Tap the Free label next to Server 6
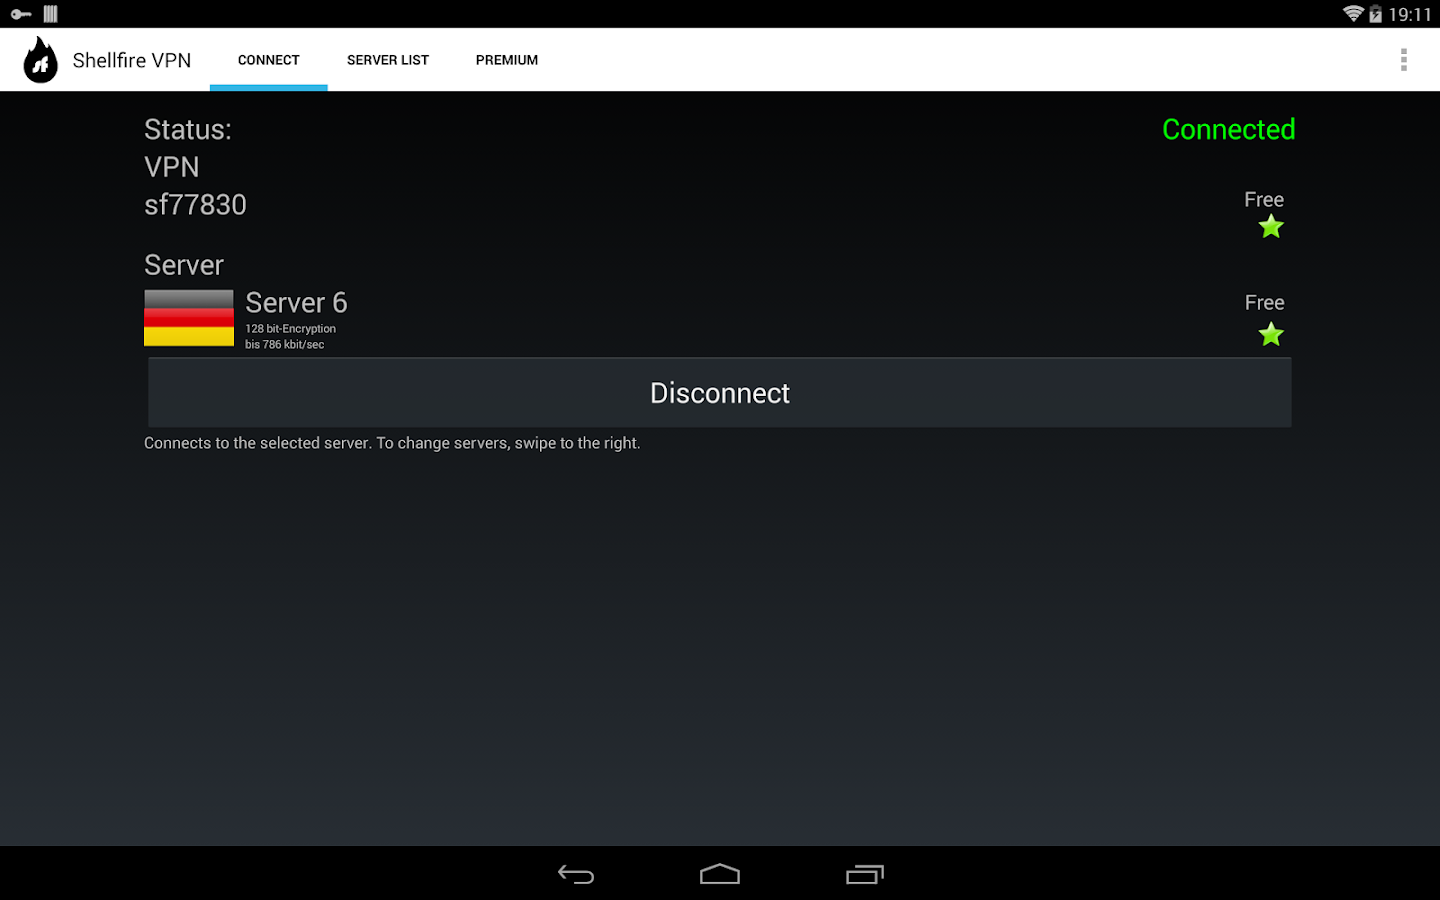Viewport: 1440px width, 900px height. coord(1265,303)
